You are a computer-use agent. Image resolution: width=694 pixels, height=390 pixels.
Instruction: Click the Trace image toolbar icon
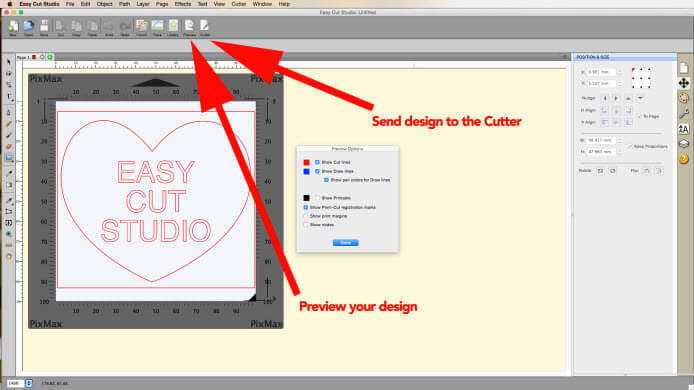coord(157,27)
